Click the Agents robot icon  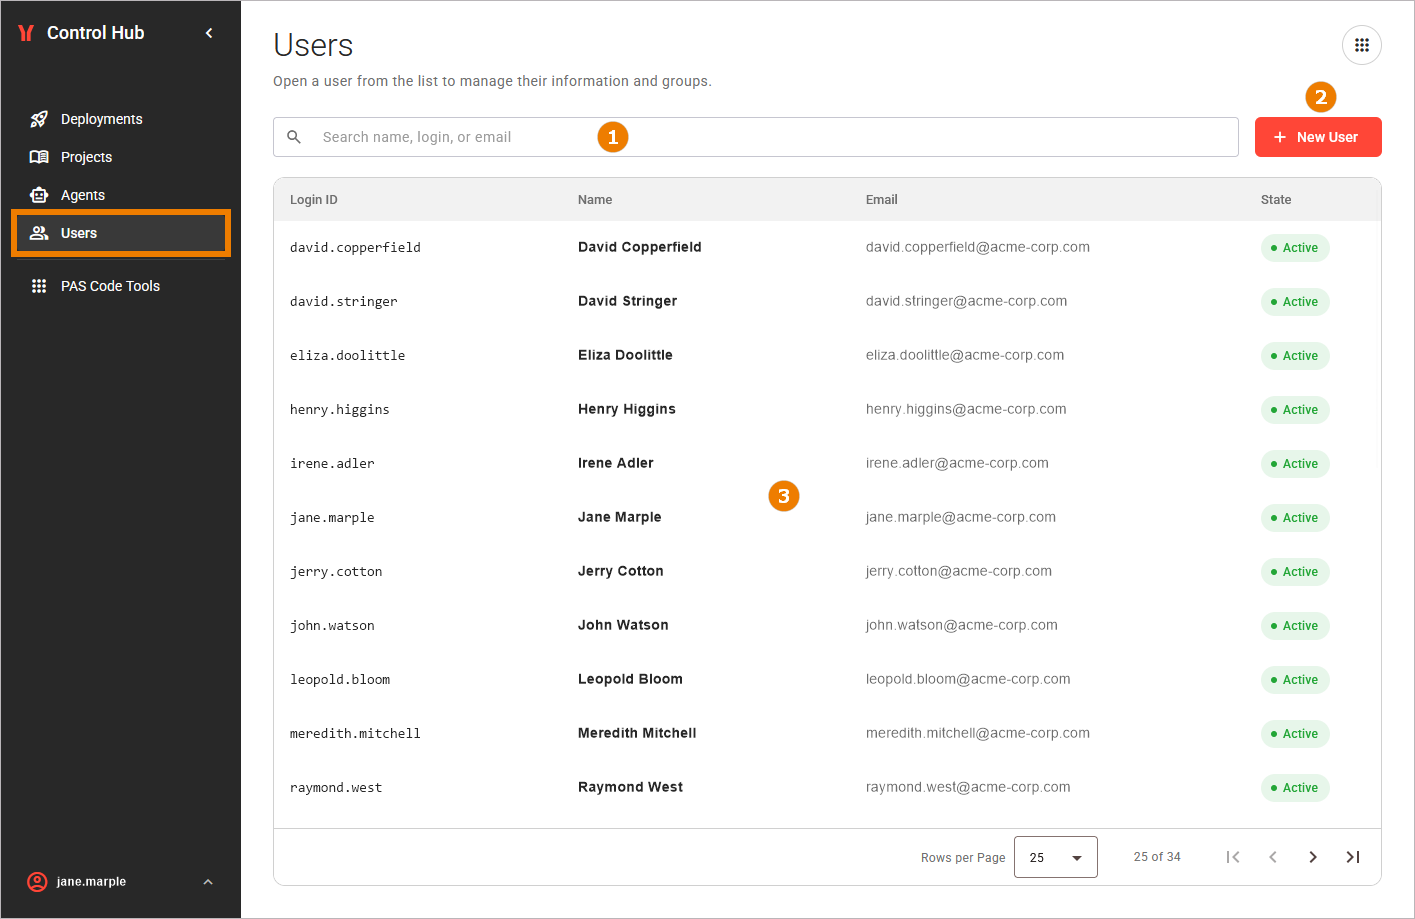point(39,195)
